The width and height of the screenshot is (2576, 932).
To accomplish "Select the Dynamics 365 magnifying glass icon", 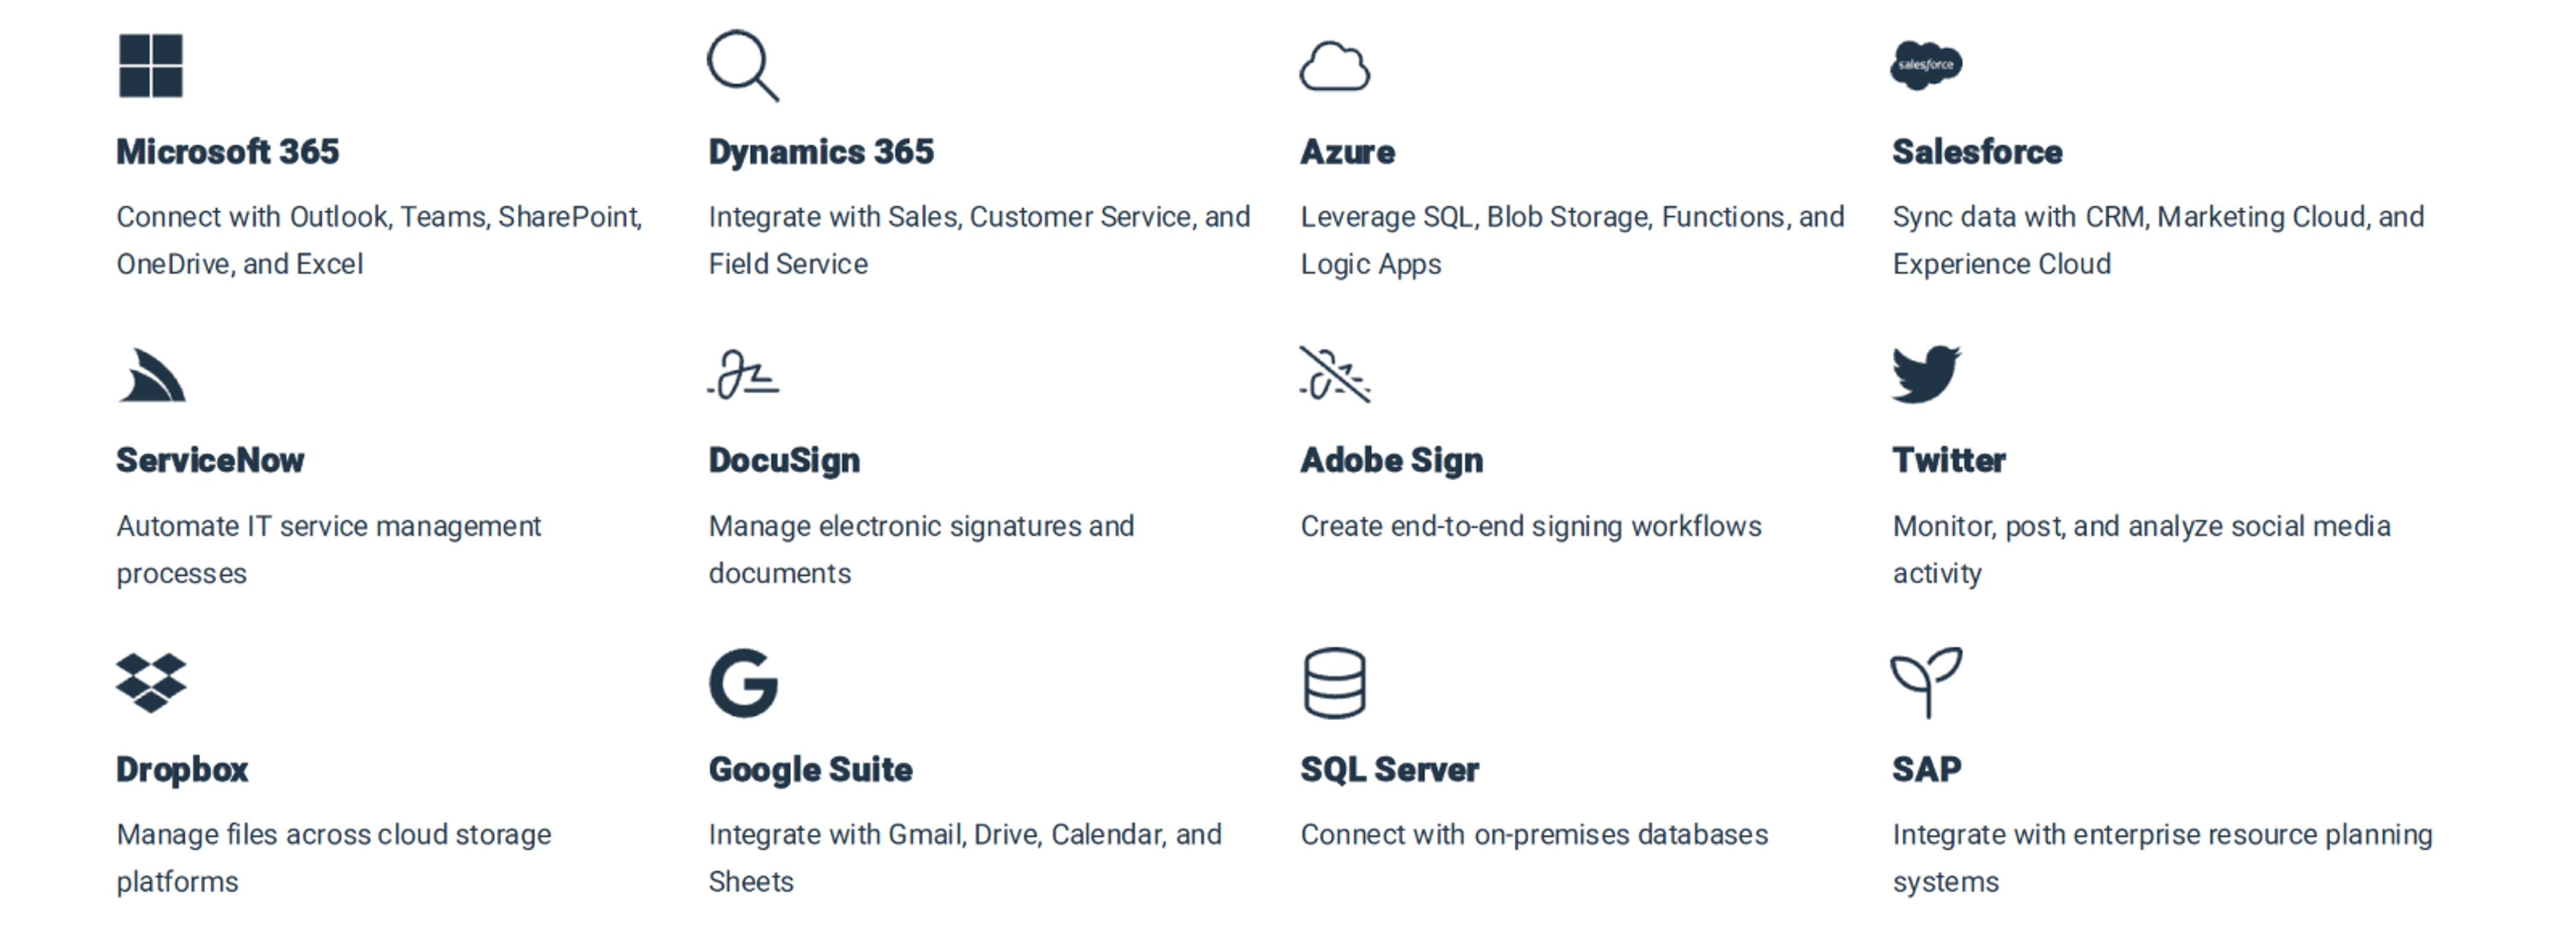I will coord(743,66).
